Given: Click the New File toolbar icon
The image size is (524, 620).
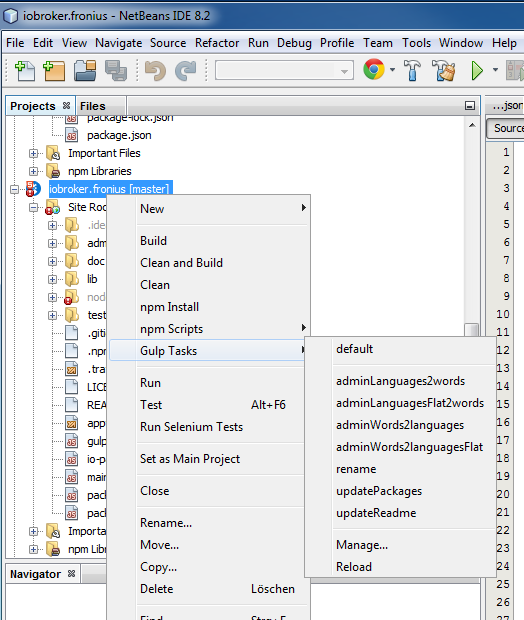Looking at the screenshot, I should tap(25, 71).
